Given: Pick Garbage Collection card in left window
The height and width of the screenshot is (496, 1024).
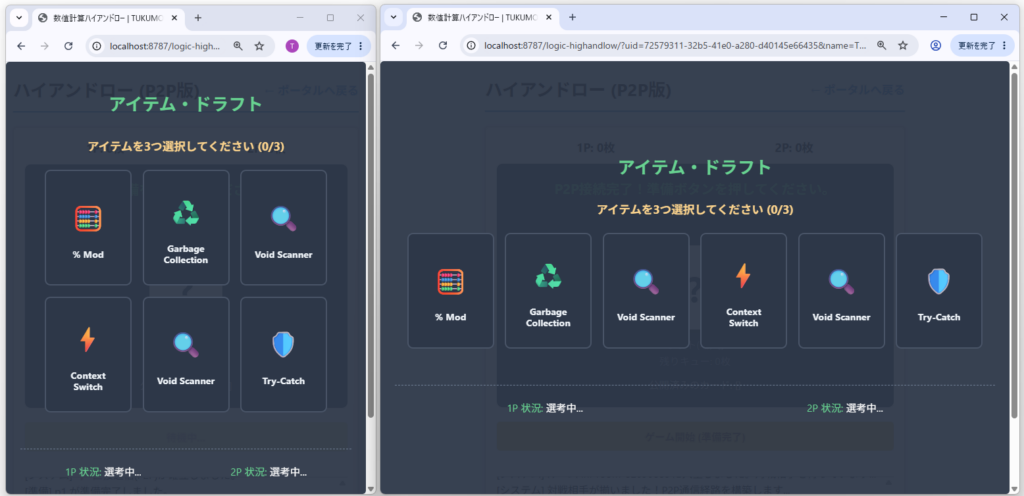Looking at the screenshot, I should click(186, 228).
